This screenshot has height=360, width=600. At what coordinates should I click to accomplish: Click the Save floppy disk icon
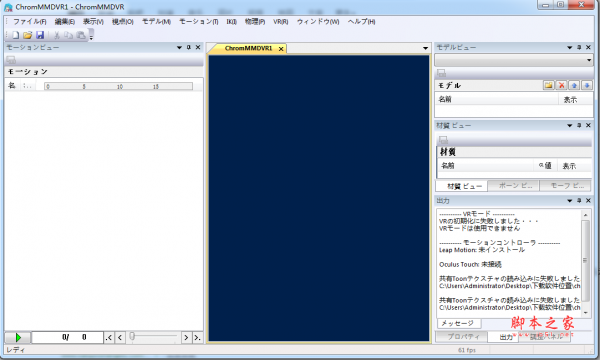pos(40,35)
